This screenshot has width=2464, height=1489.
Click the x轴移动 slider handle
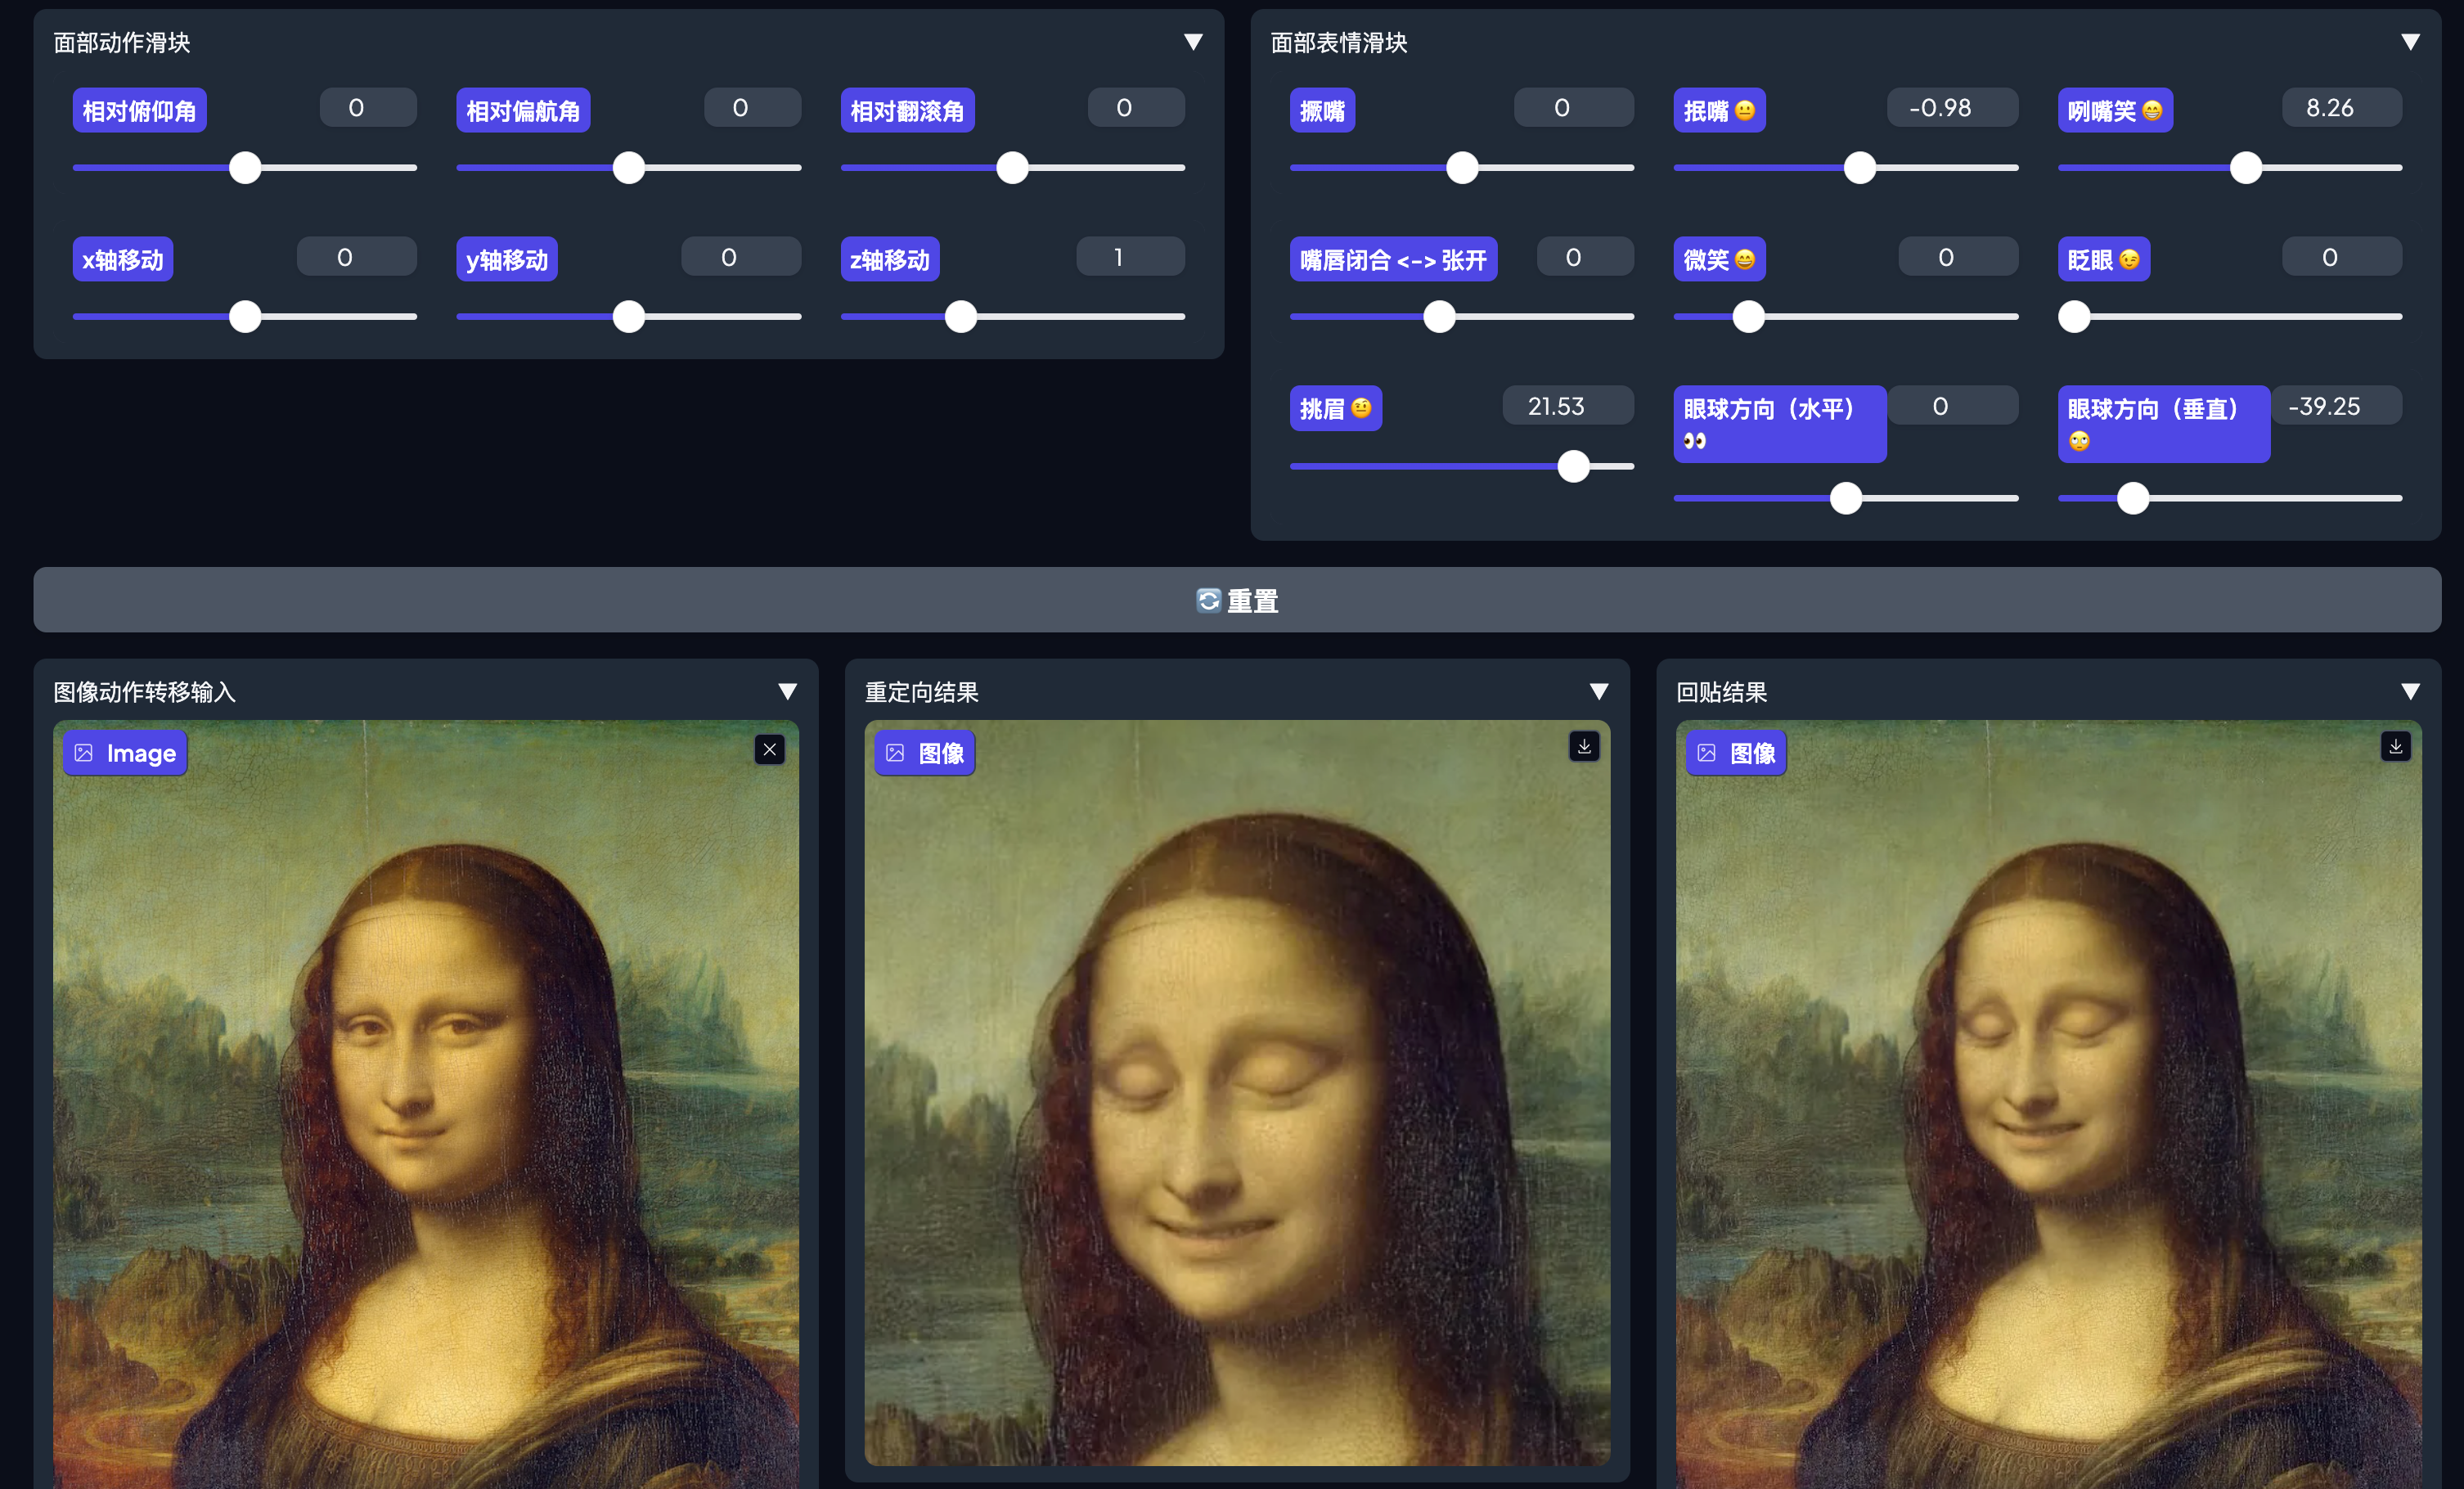pos(245,317)
